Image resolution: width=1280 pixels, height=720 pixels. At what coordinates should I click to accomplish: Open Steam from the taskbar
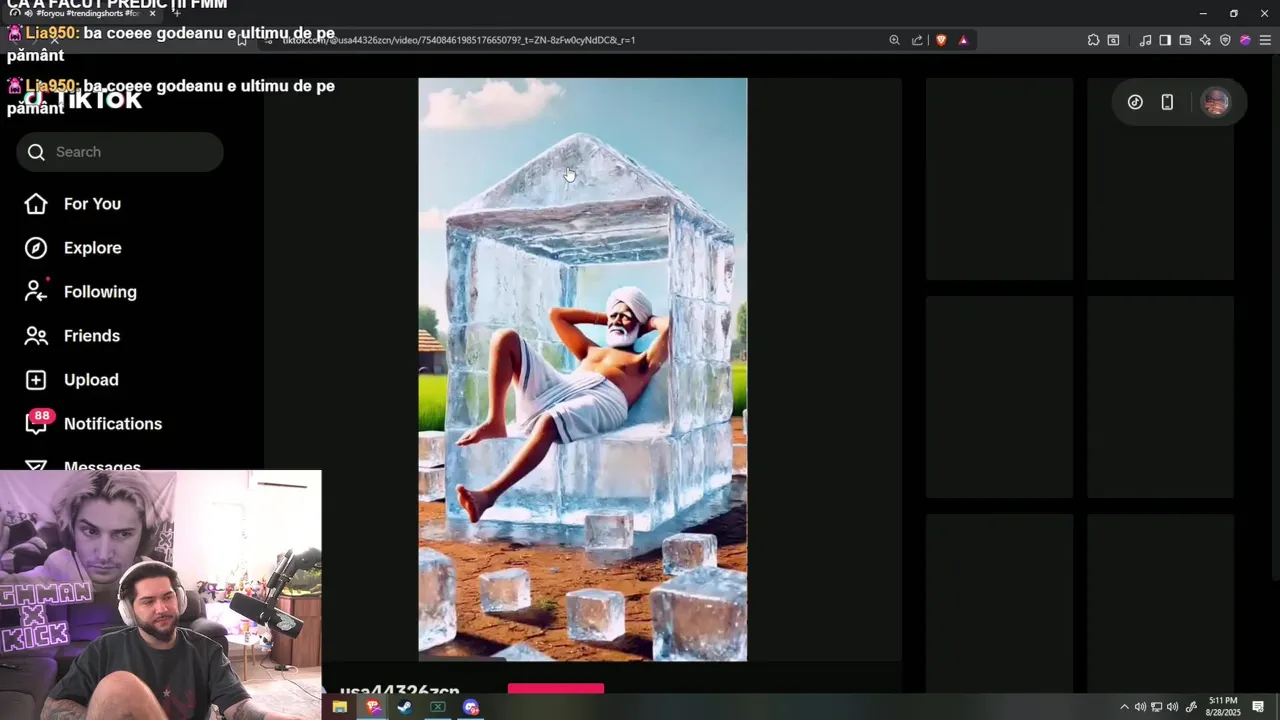[405, 707]
